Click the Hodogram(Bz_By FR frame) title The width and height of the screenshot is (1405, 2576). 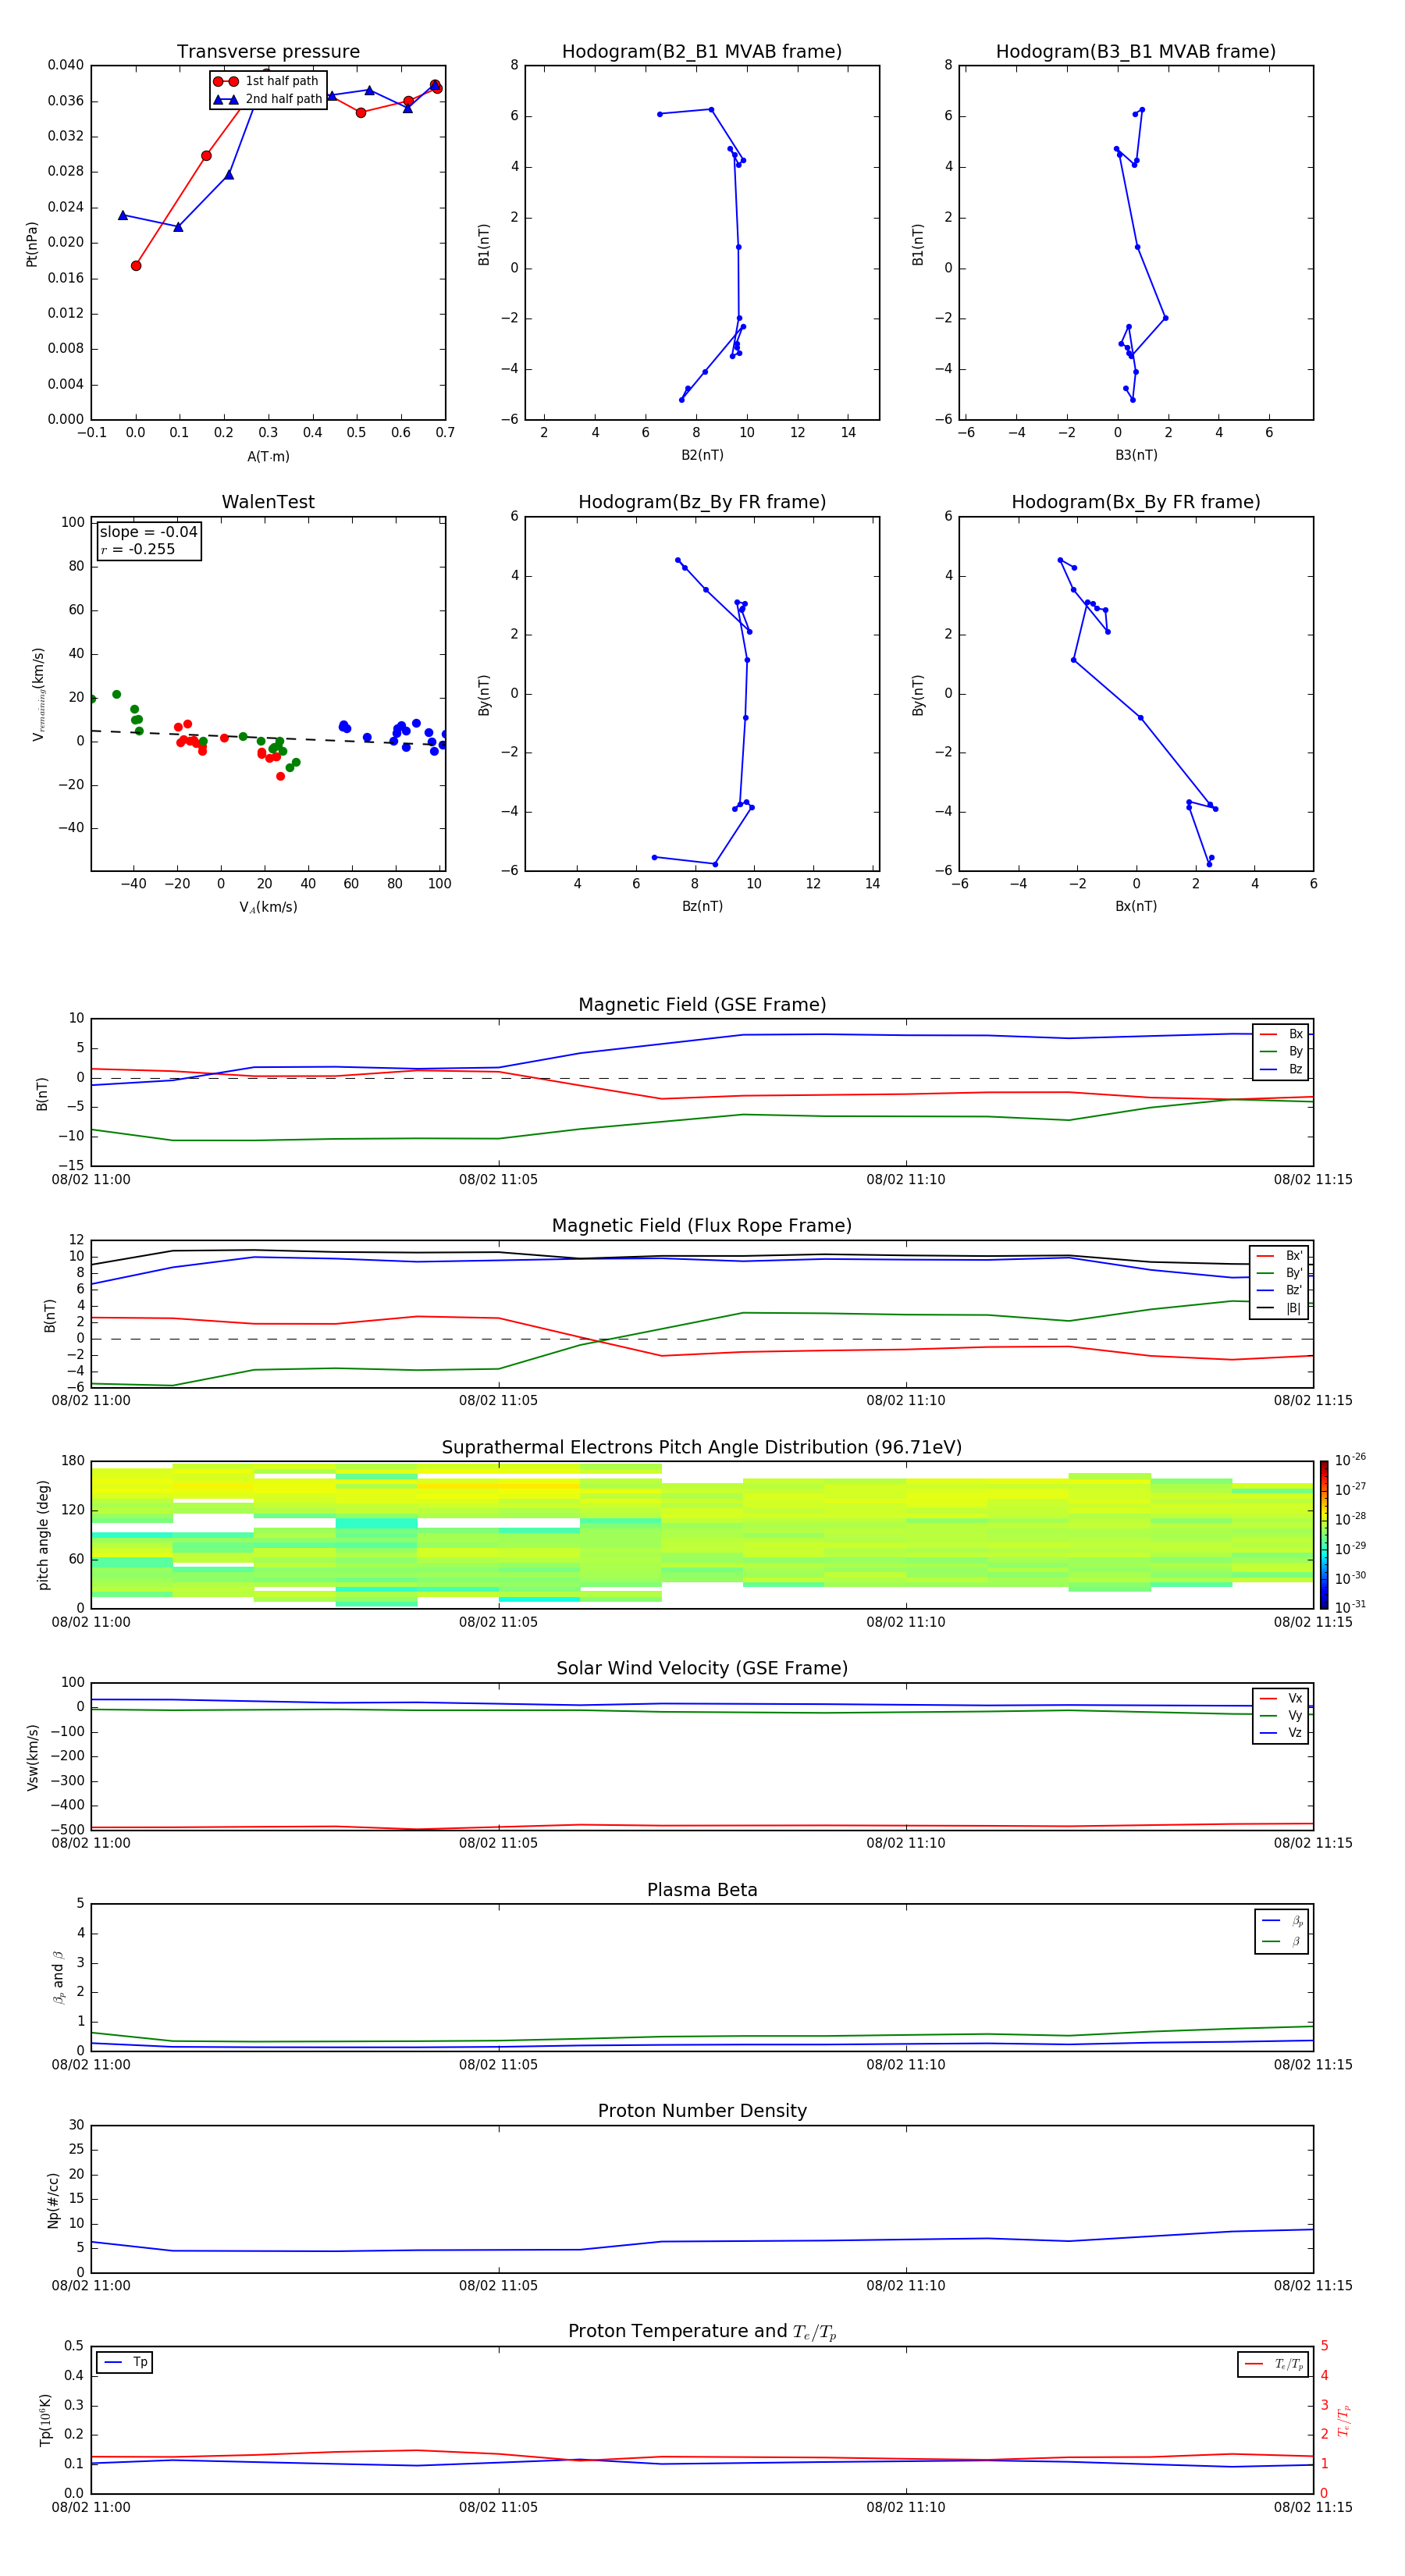(702, 502)
